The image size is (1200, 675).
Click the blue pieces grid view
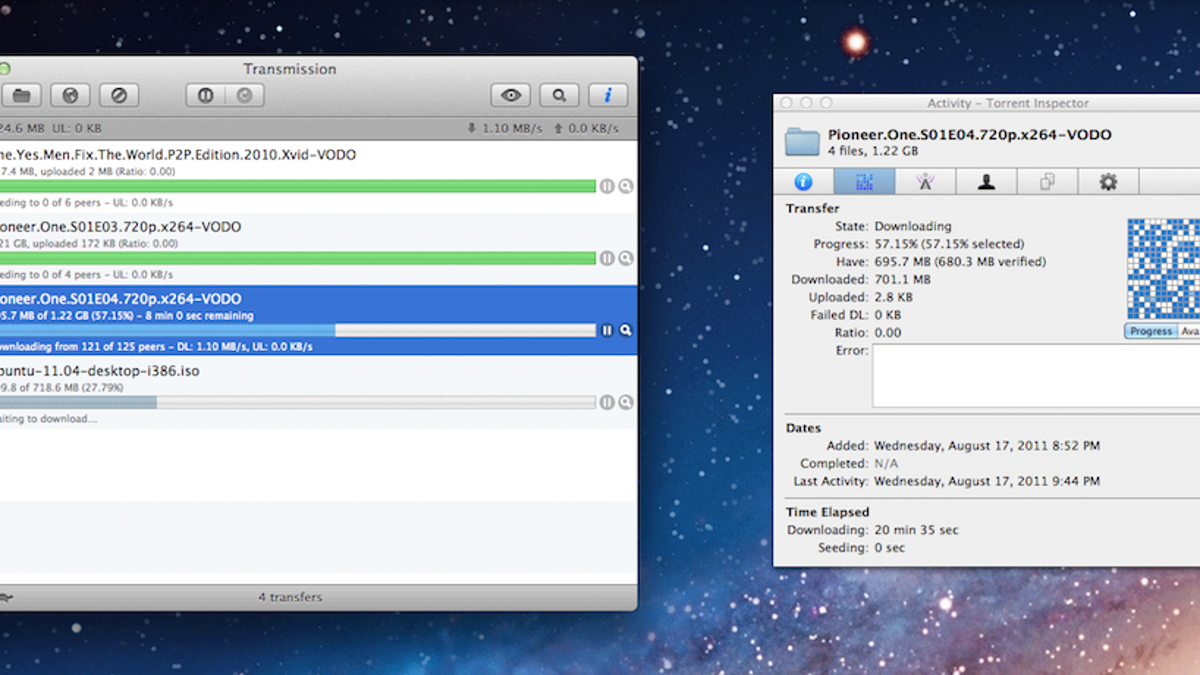point(1163,269)
